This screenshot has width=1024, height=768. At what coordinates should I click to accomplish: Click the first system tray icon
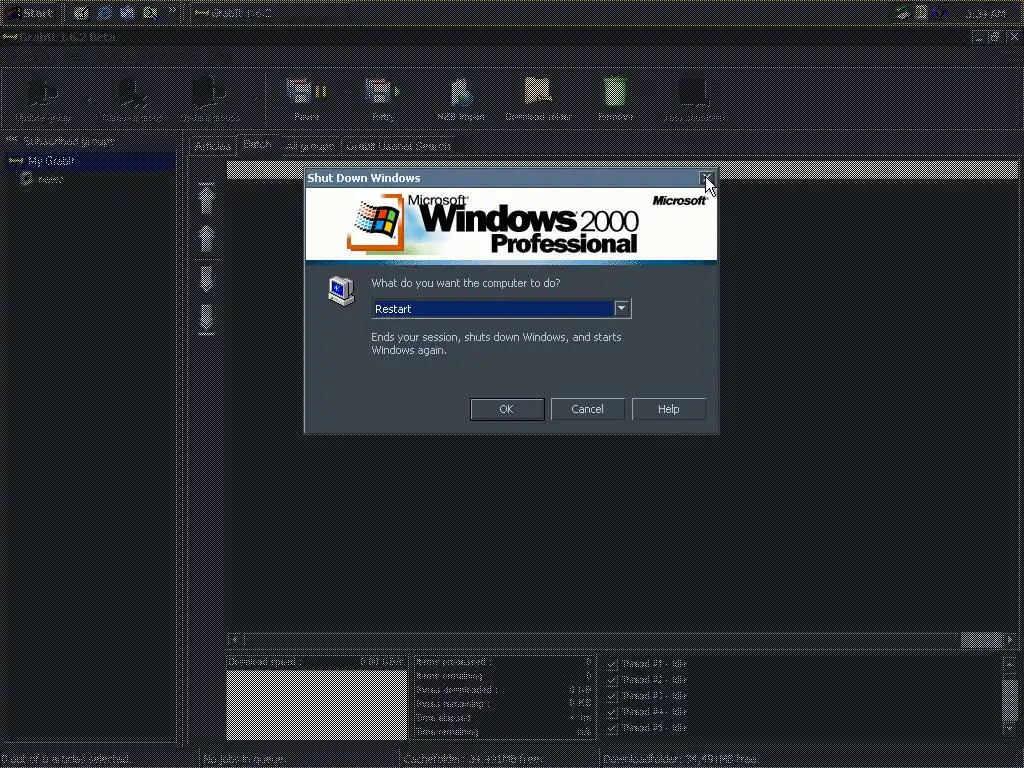point(903,12)
